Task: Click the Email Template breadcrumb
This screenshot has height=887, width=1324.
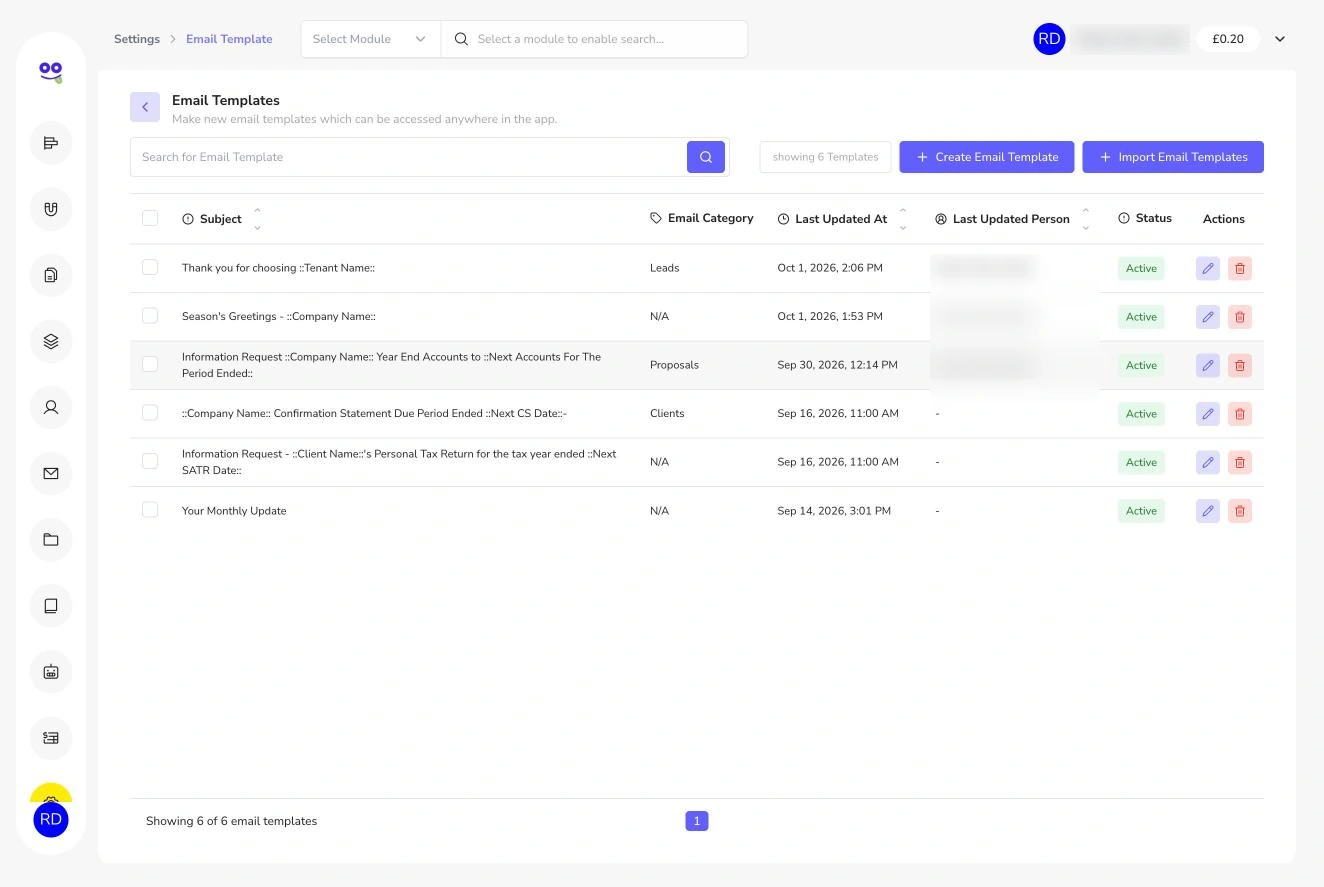Action: point(229,39)
